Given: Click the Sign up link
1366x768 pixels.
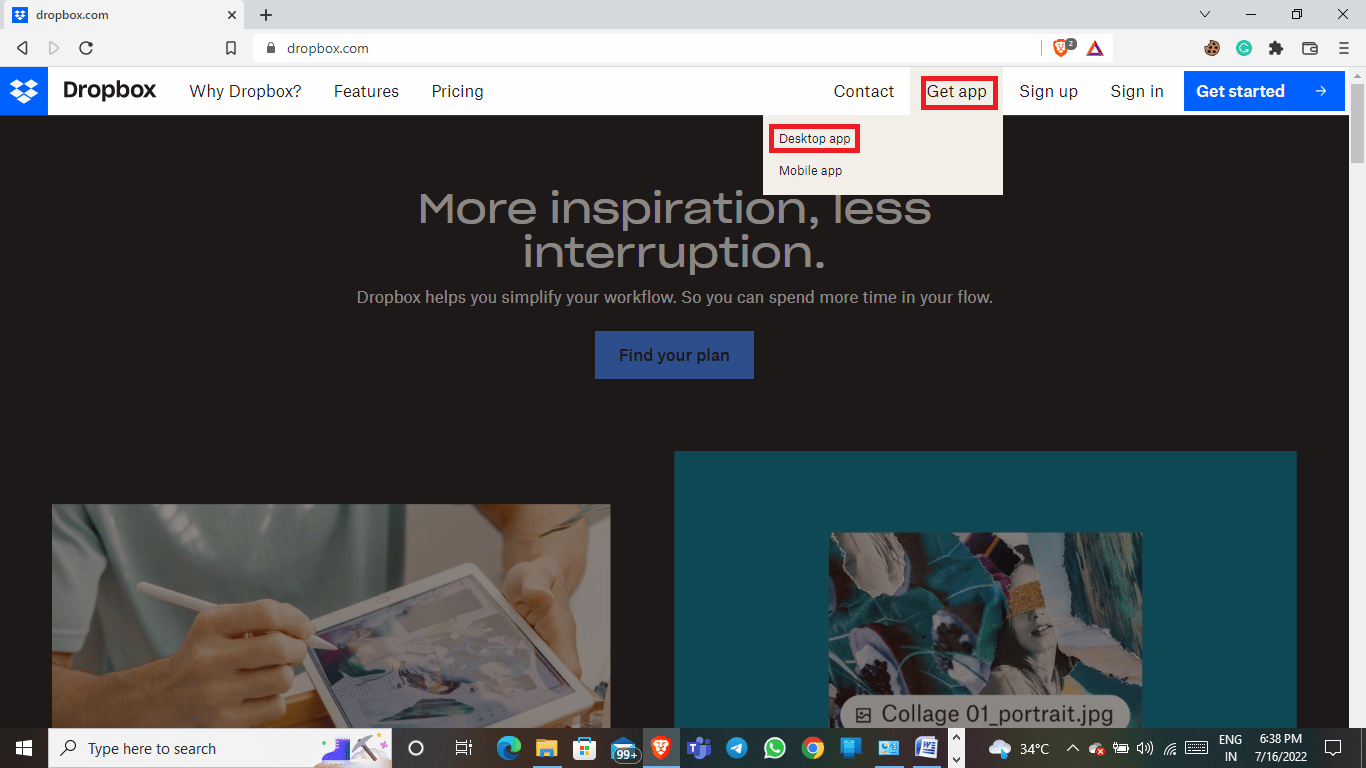Looking at the screenshot, I should 1048,91.
